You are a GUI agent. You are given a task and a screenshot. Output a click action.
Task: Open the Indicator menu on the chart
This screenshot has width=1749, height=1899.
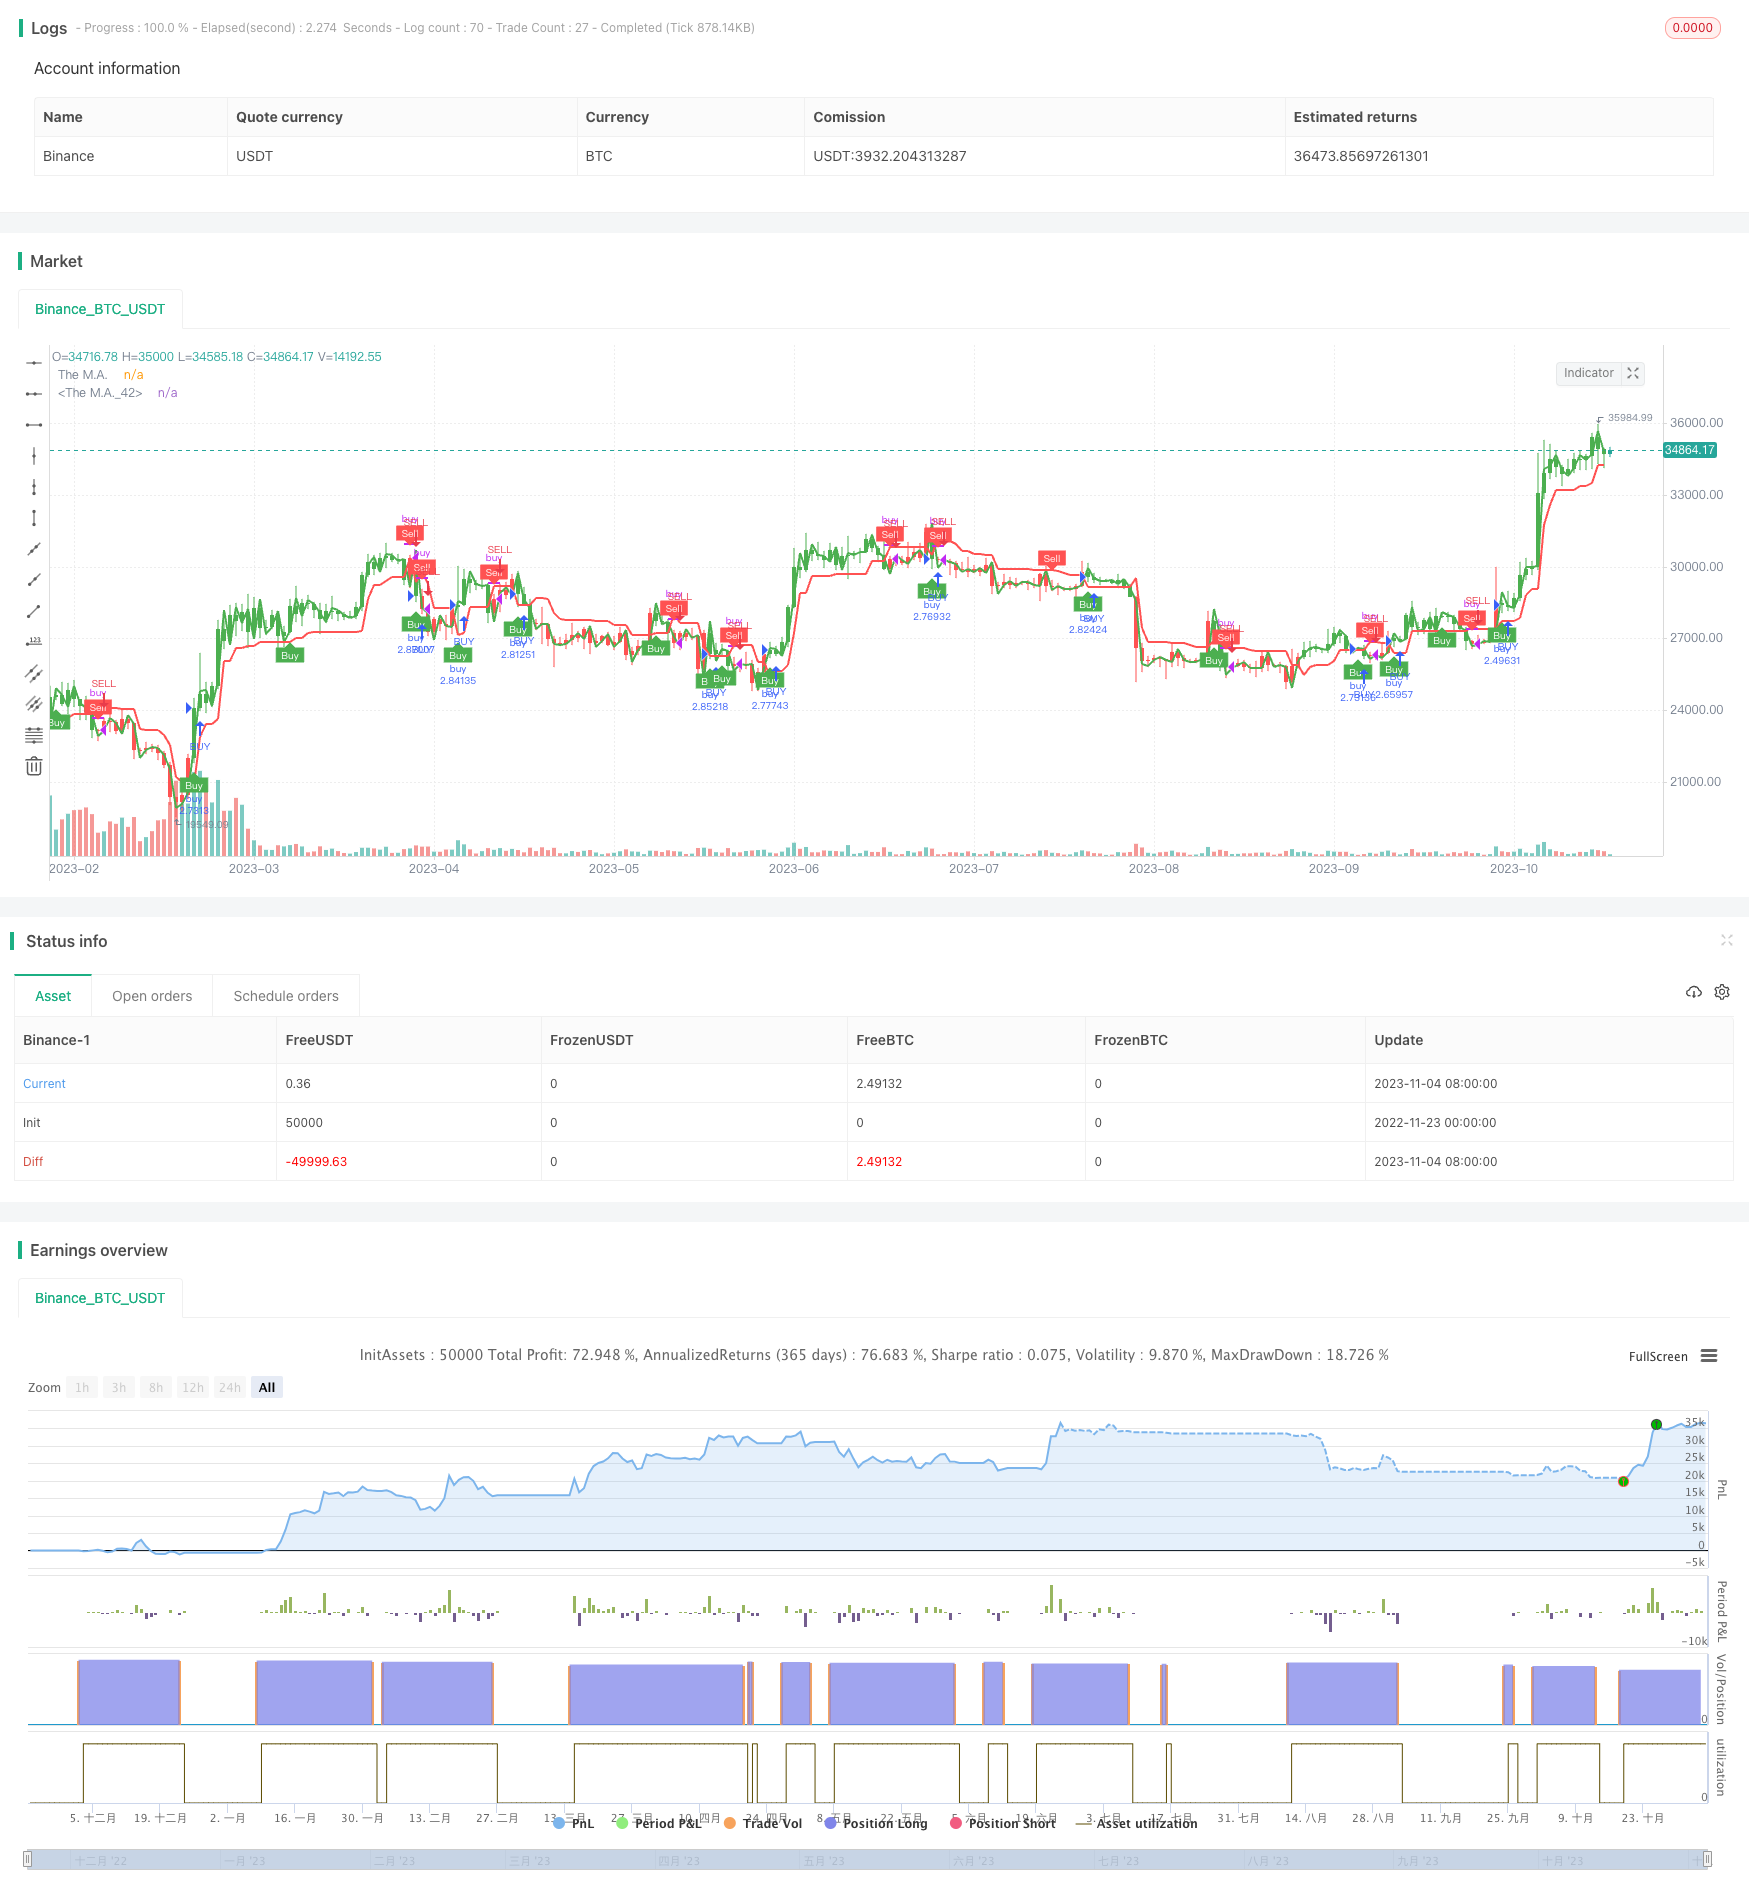[1588, 373]
